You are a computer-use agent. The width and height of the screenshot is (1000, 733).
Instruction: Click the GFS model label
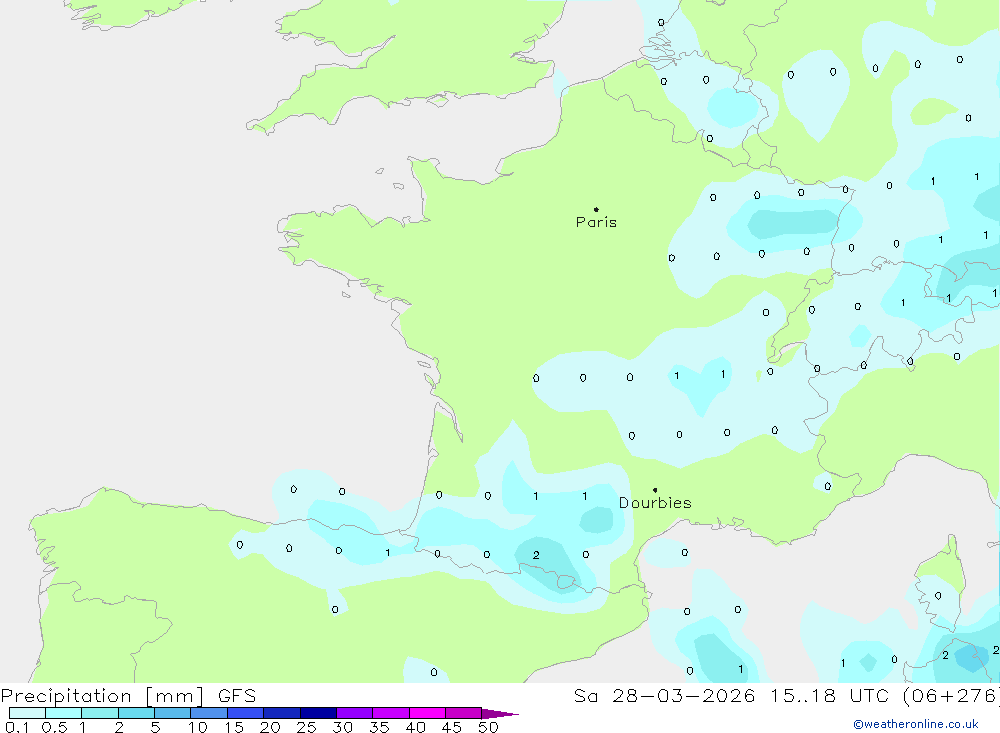click(237, 696)
